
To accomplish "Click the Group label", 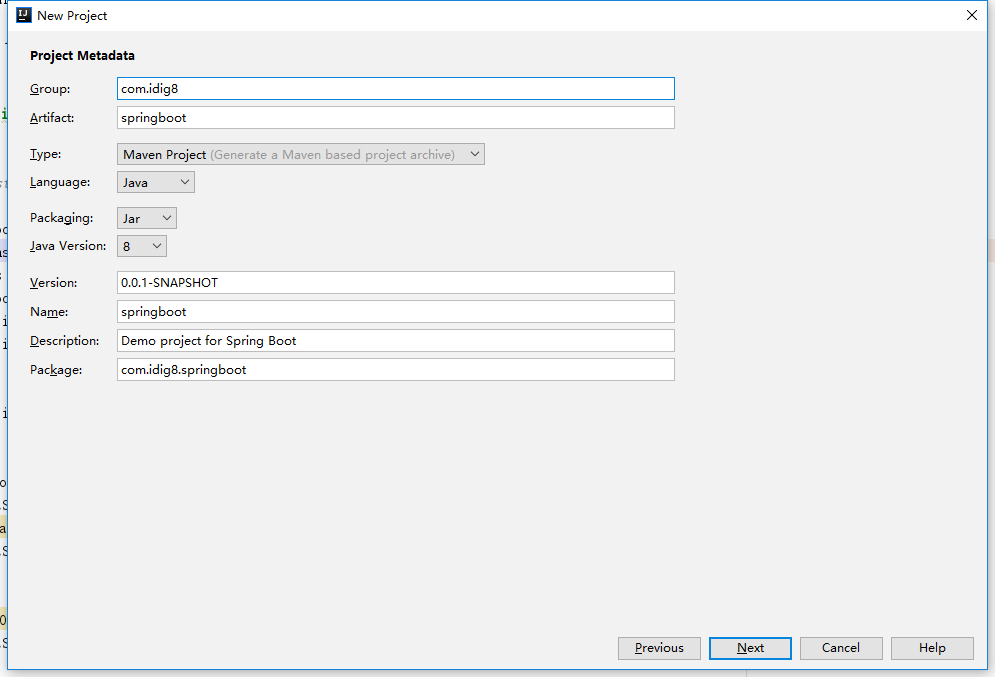I will click(50, 89).
